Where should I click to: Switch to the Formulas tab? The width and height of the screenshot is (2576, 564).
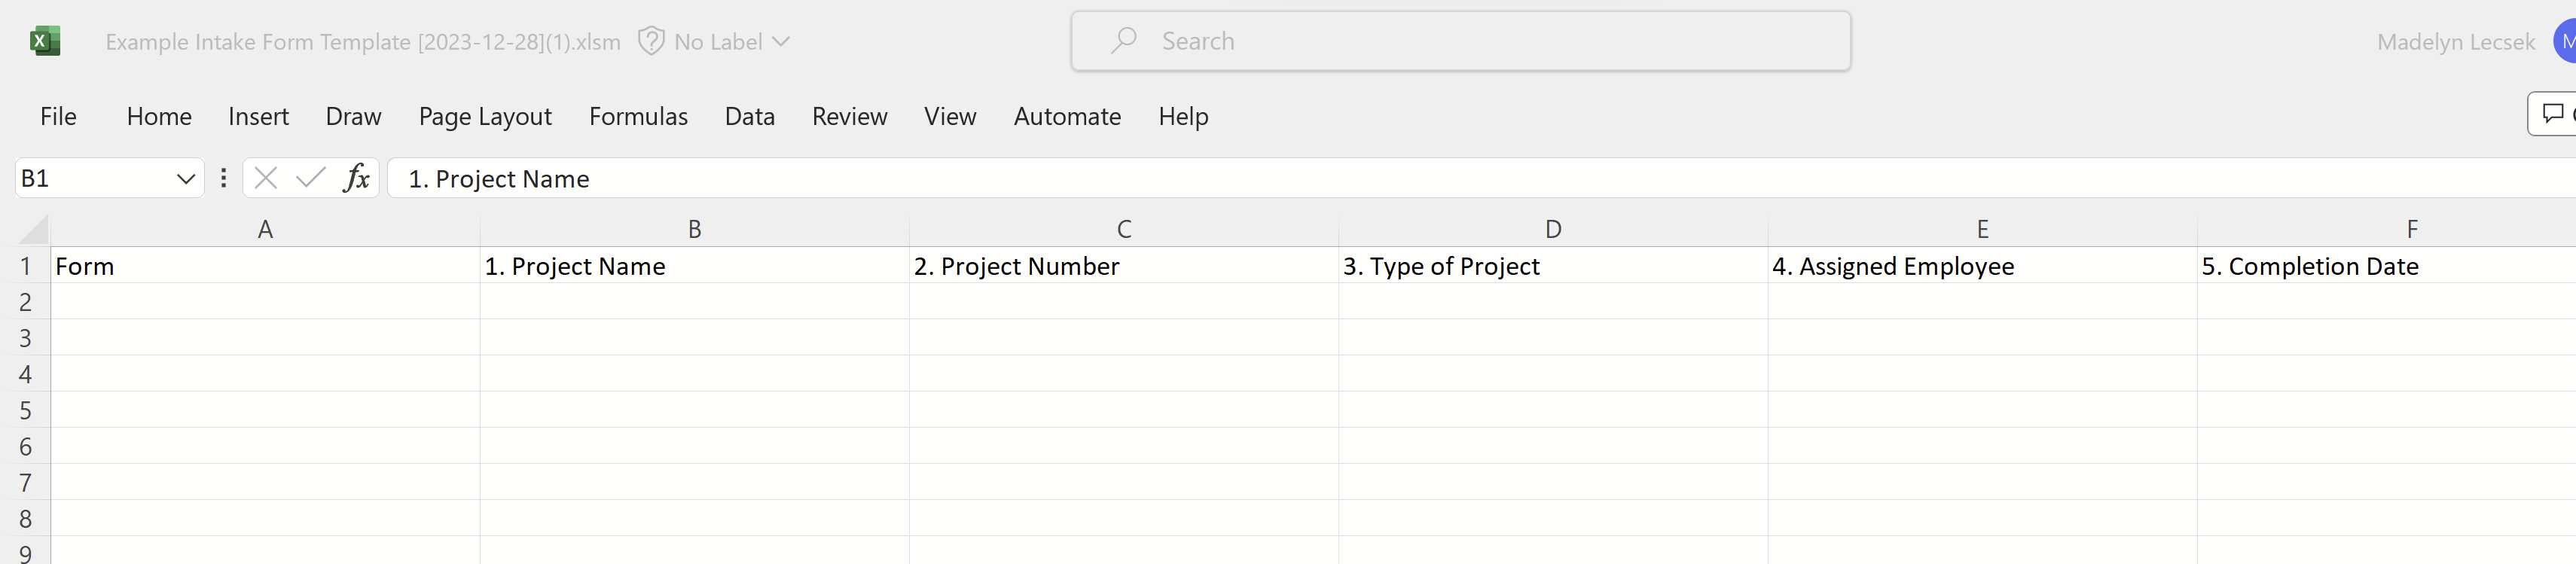click(x=638, y=116)
